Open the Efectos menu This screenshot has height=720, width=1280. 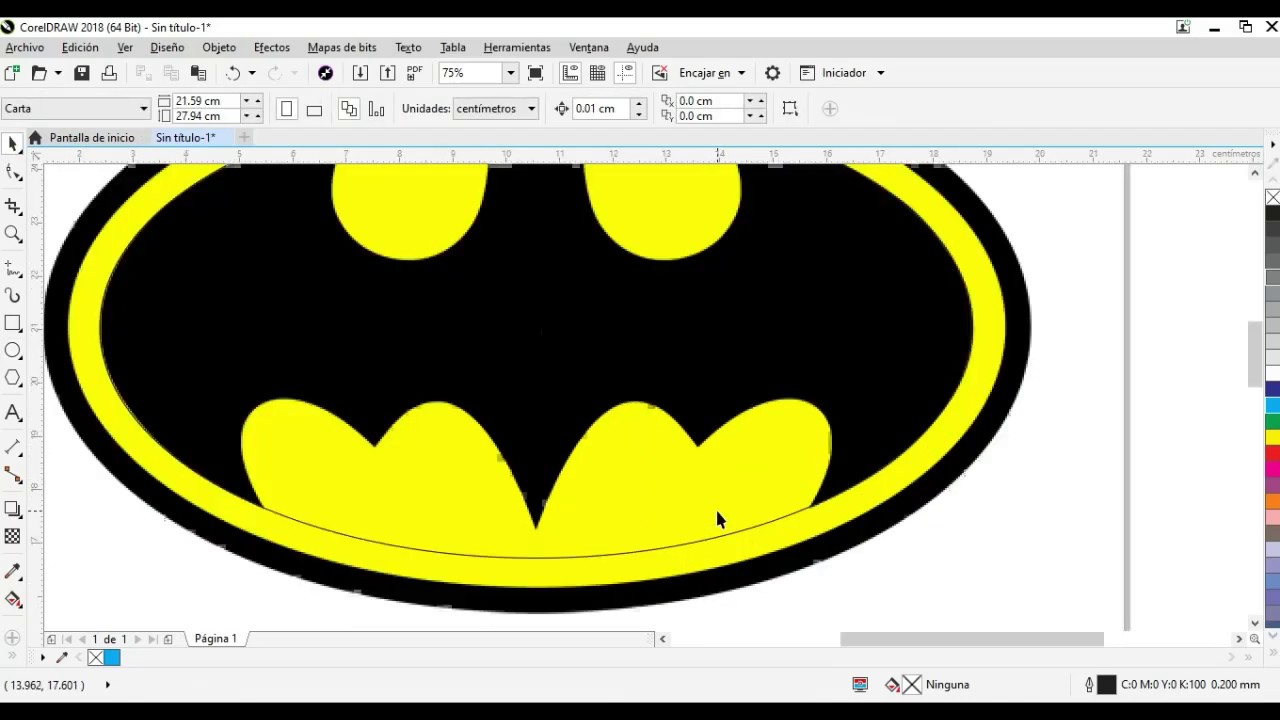[x=271, y=47]
